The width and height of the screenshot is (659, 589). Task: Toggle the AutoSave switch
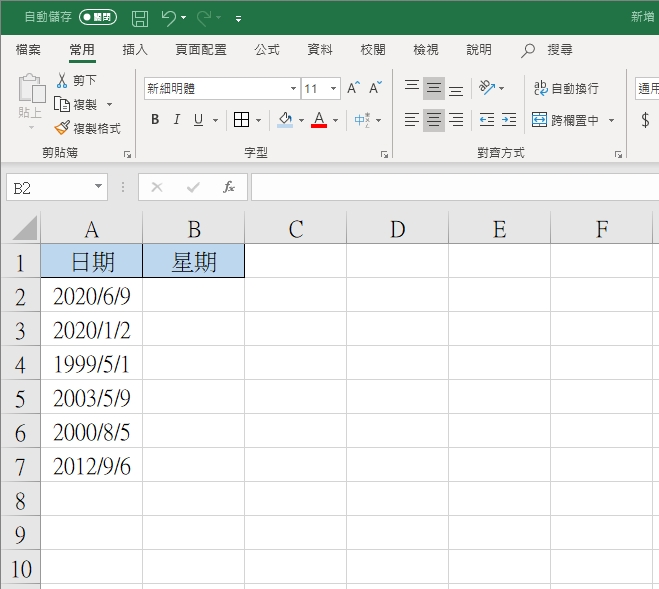[x=97, y=18]
